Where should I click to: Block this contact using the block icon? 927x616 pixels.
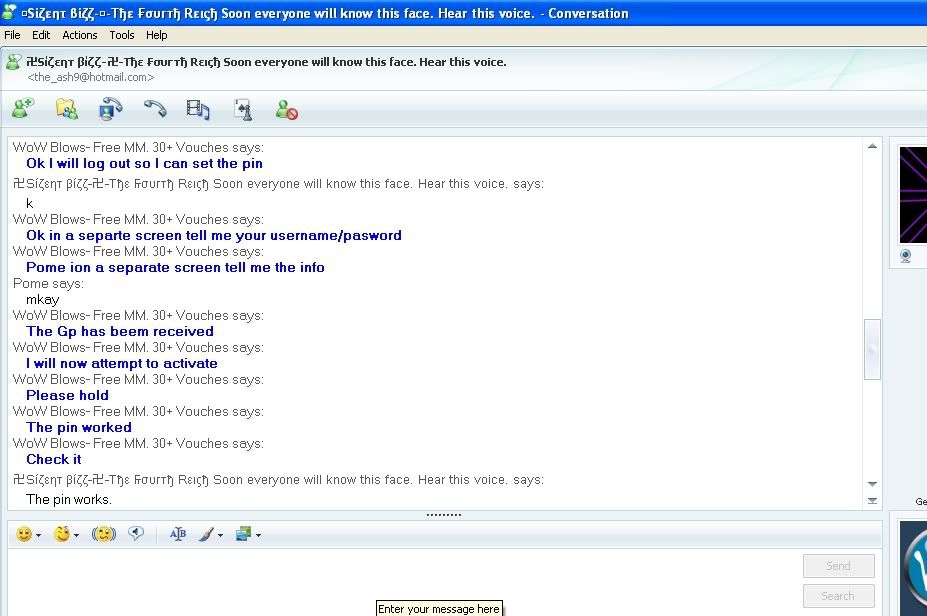point(287,110)
